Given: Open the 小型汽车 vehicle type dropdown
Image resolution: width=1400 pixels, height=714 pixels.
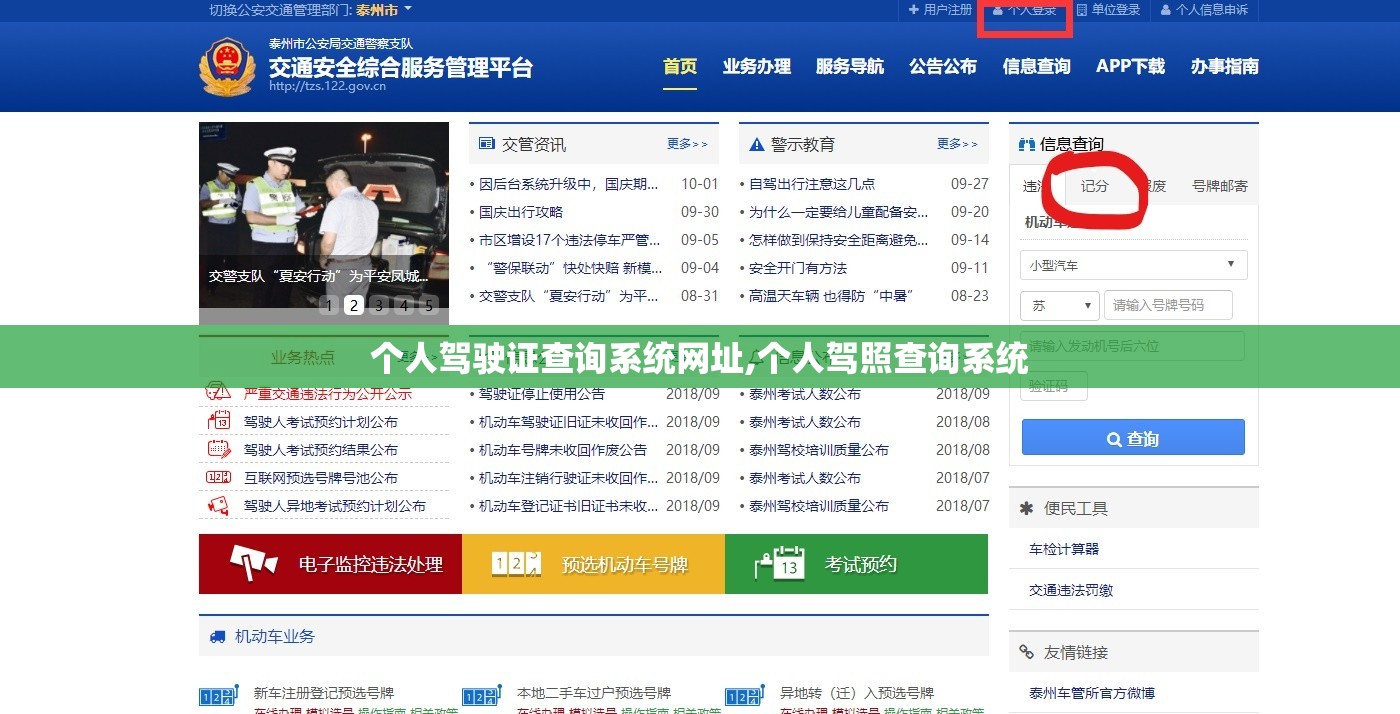Looking at the screenshot, I should (x=1133, y=265).
